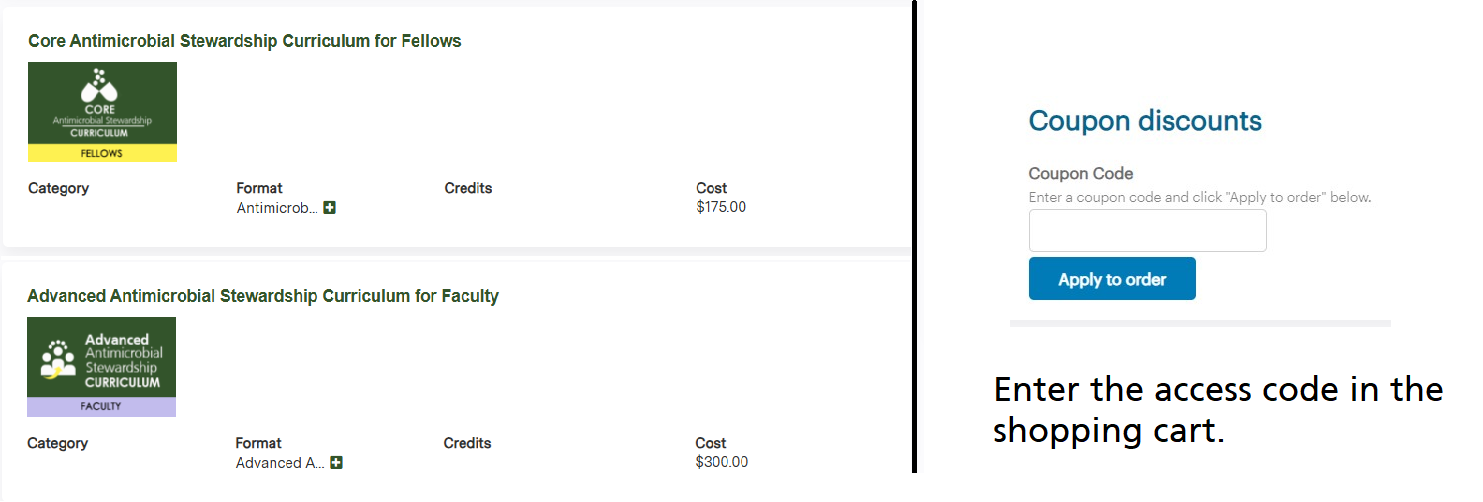Click the Coupon Code field label
The image size is (1483, 502).
[x=1080, y=174]
